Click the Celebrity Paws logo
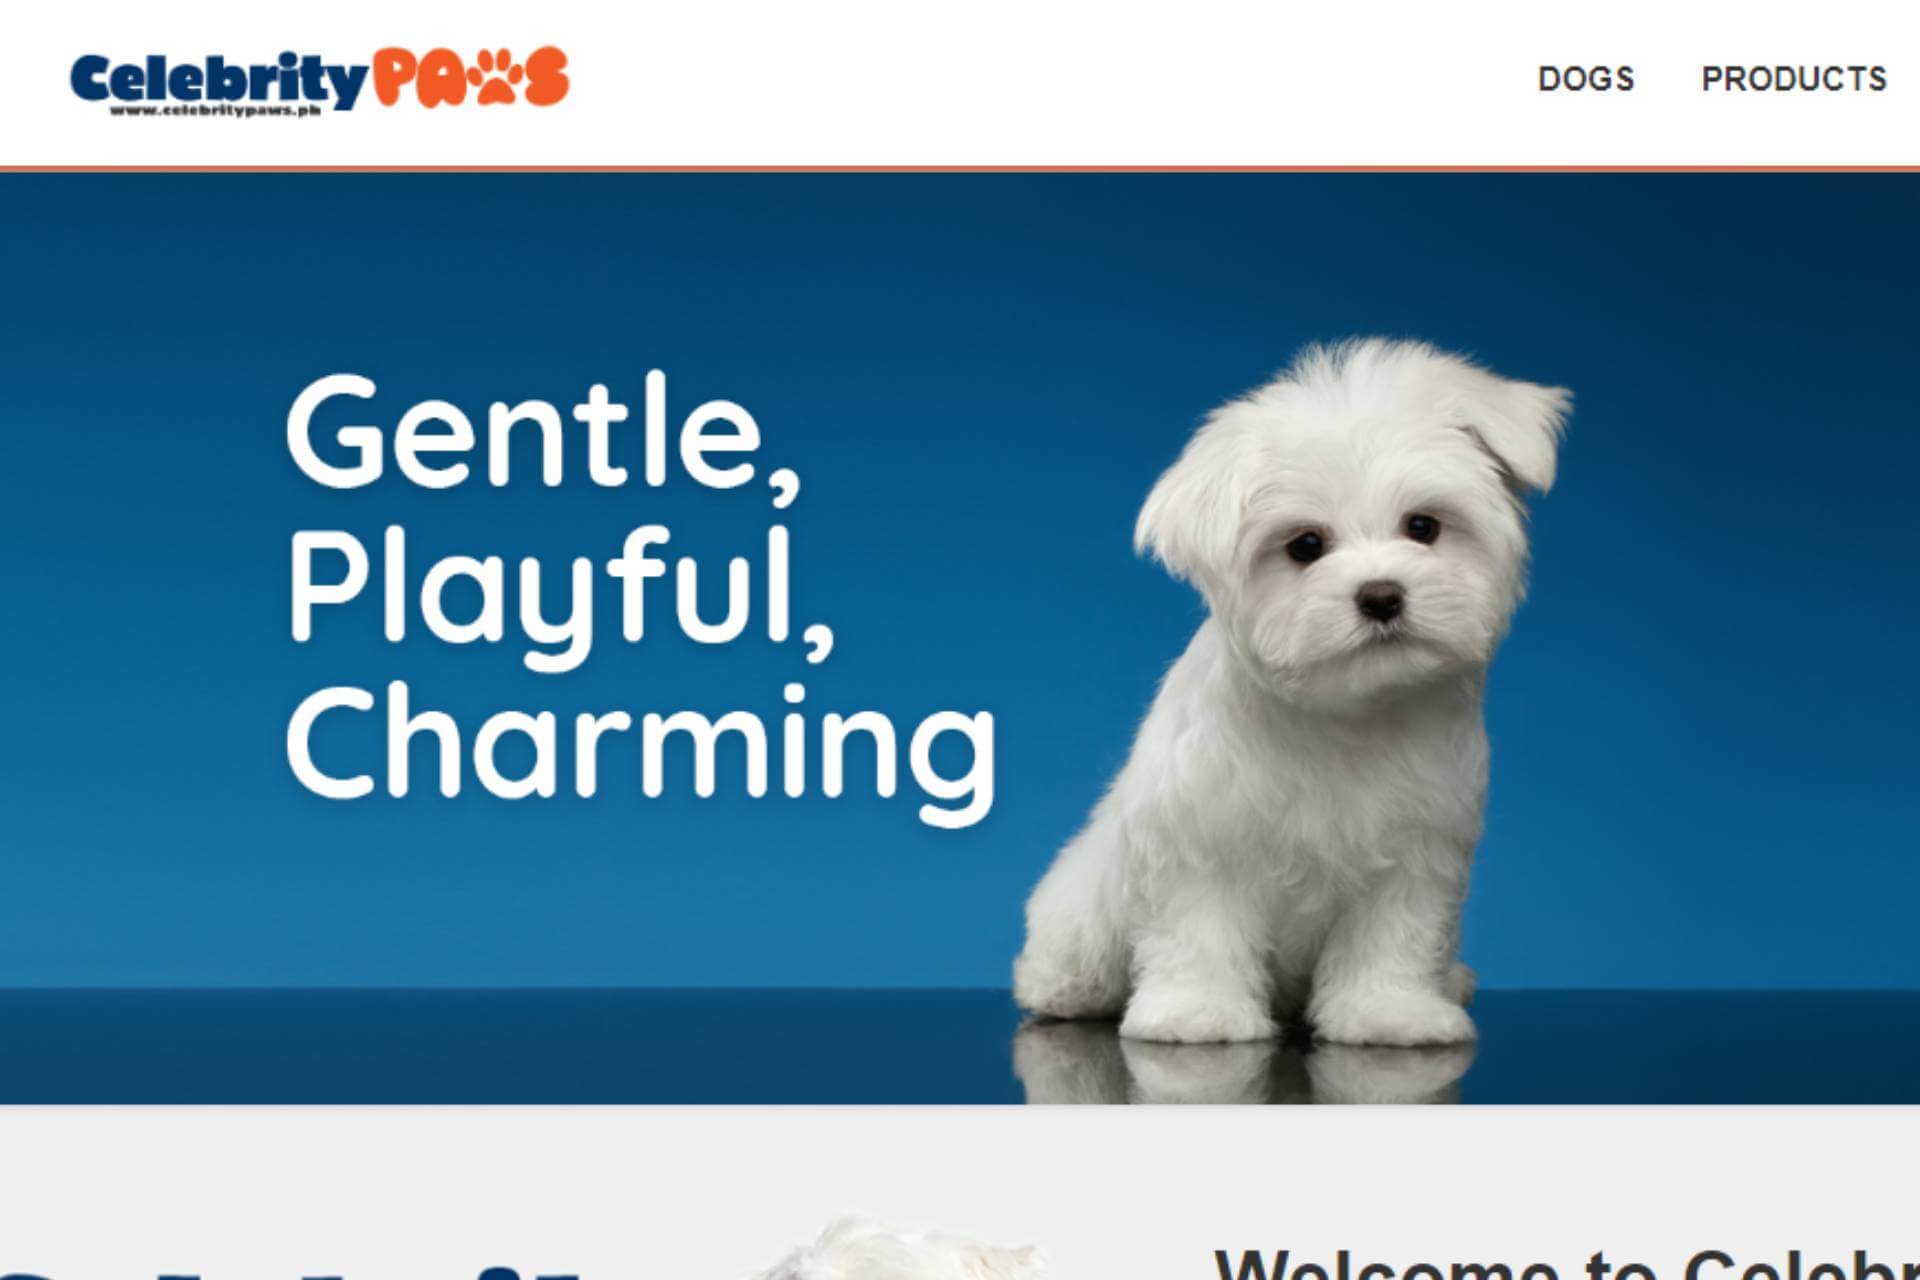The height and width of the screenshot is (1280, 1920). [320, 81]
